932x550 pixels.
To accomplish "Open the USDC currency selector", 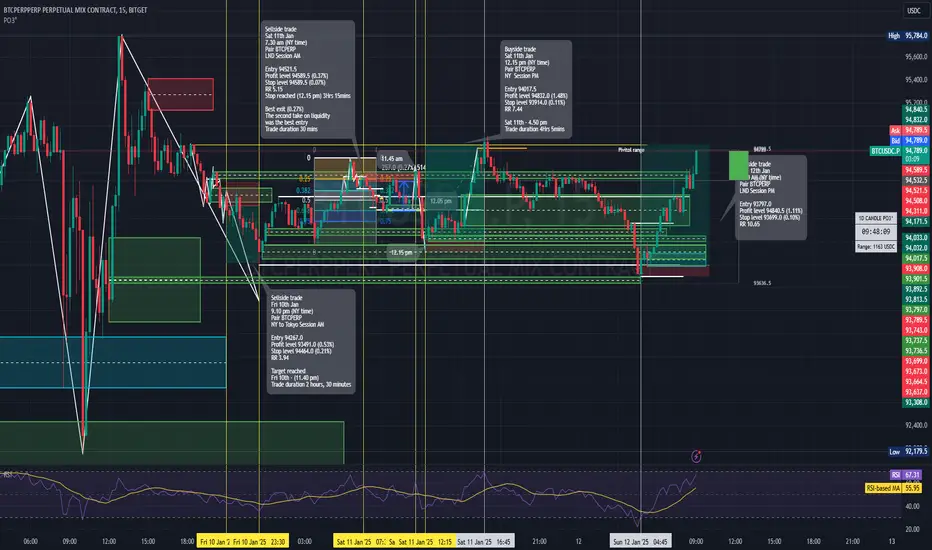I will click(x=914, y=11).
